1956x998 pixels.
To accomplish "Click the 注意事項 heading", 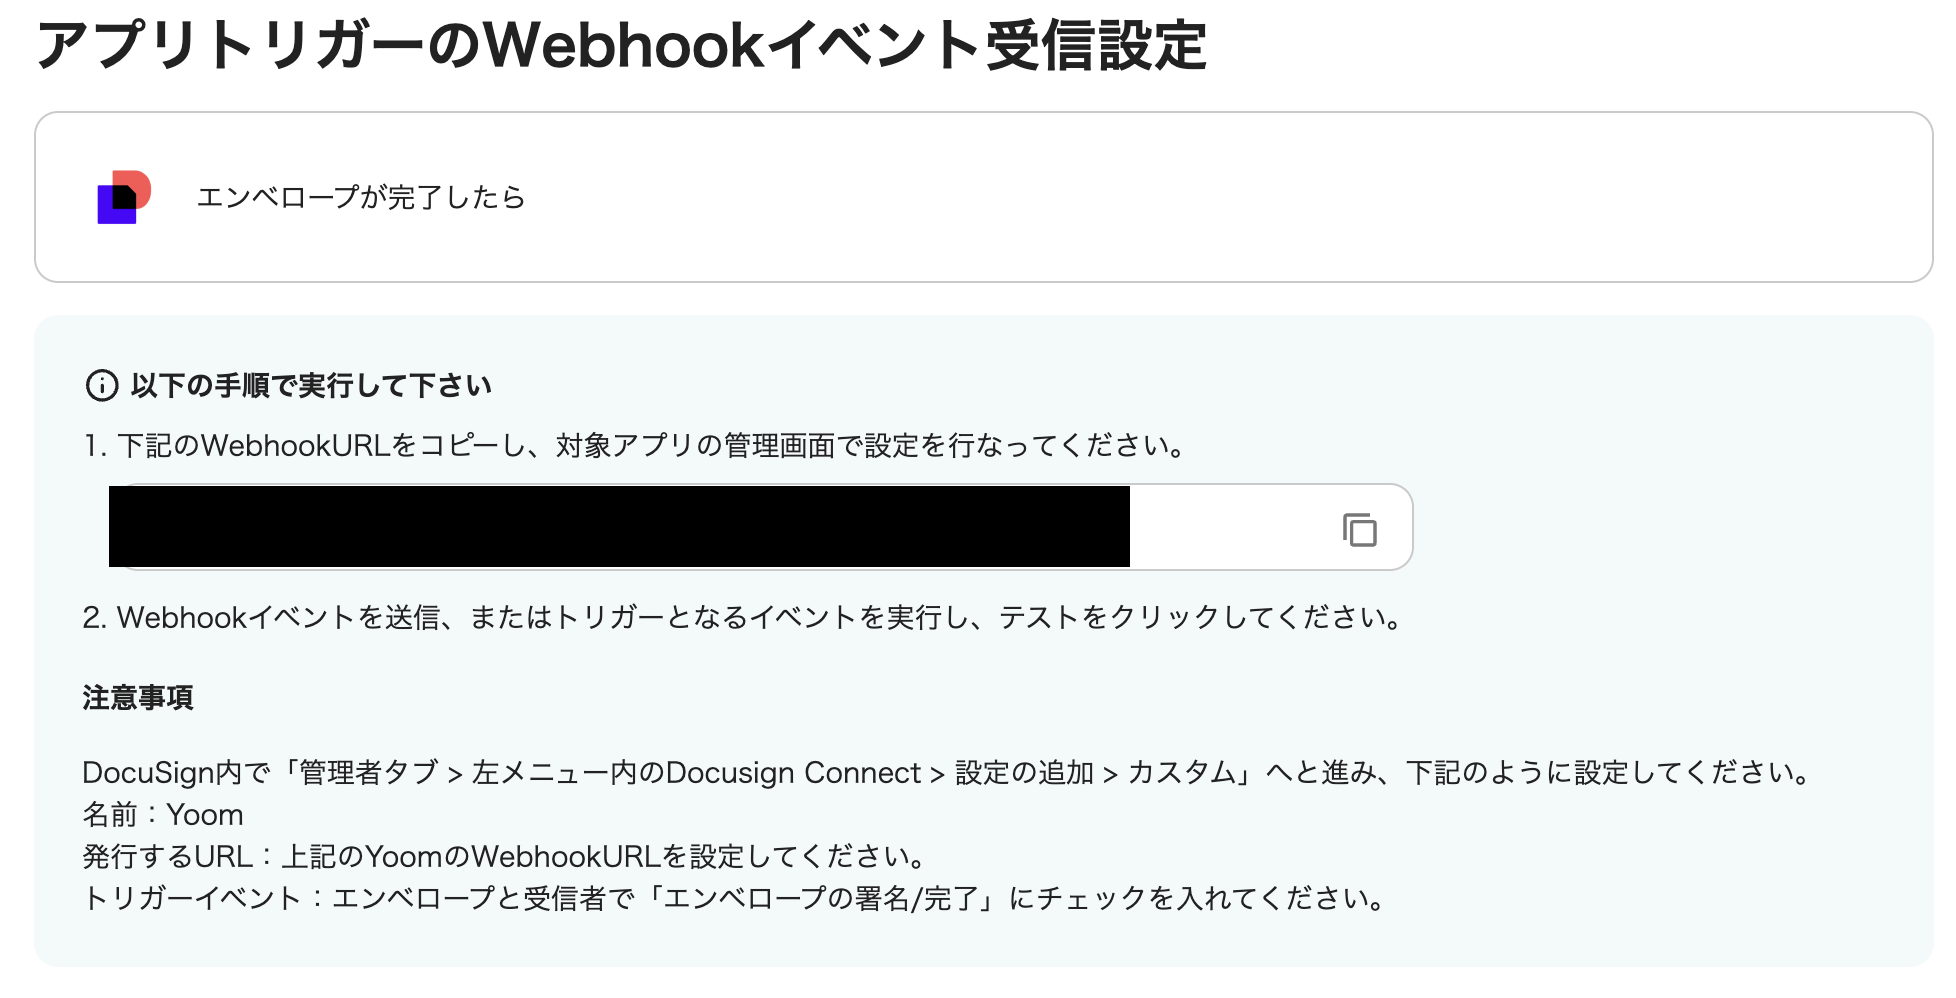I will 138,697.
